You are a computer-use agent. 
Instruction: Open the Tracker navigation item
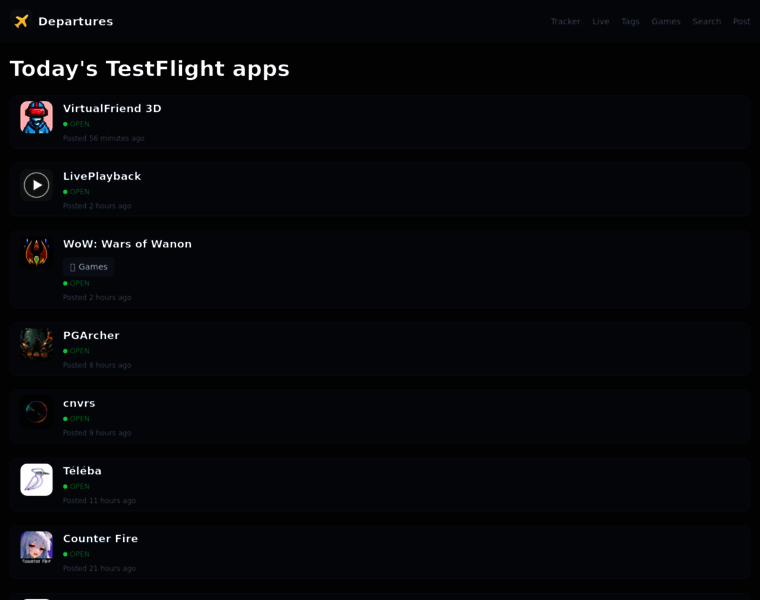[565, 21]
